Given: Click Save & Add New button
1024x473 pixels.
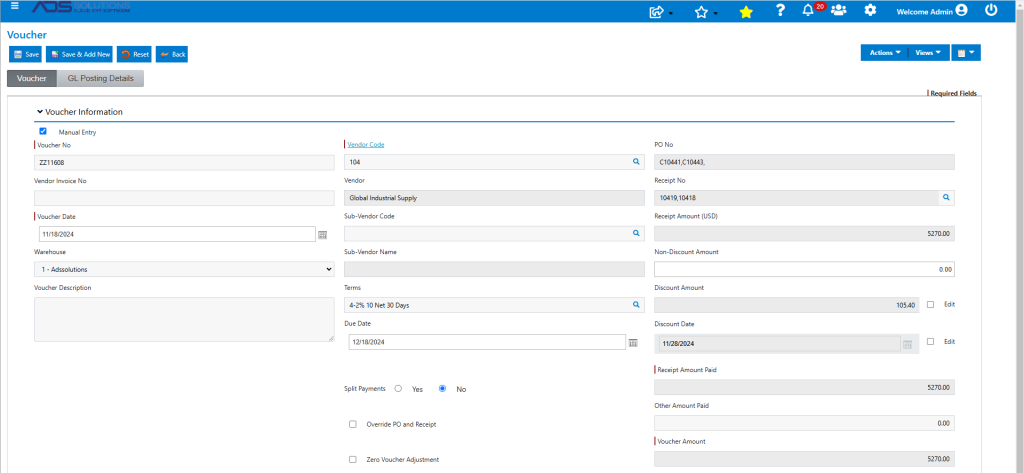Looking at the screenshot, I should [80, 54].
